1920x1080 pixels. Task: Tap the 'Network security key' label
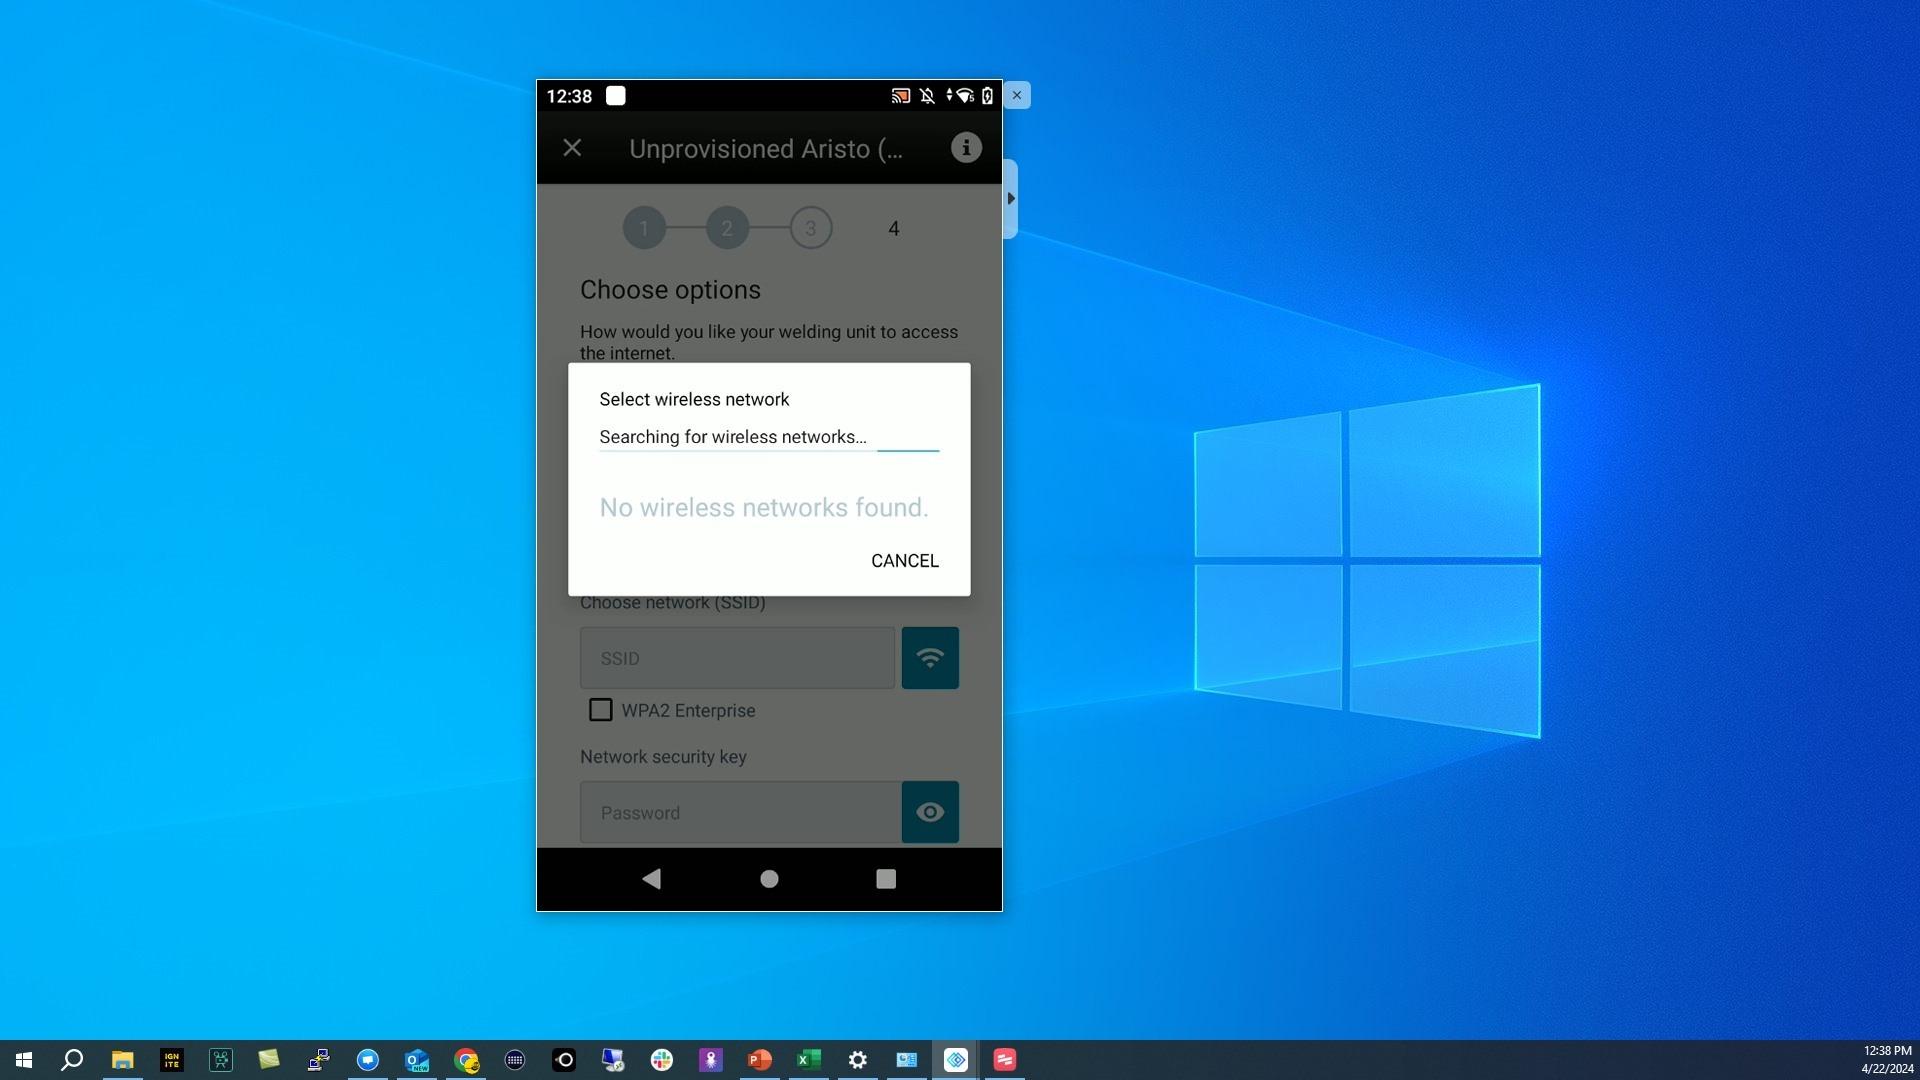663,757
